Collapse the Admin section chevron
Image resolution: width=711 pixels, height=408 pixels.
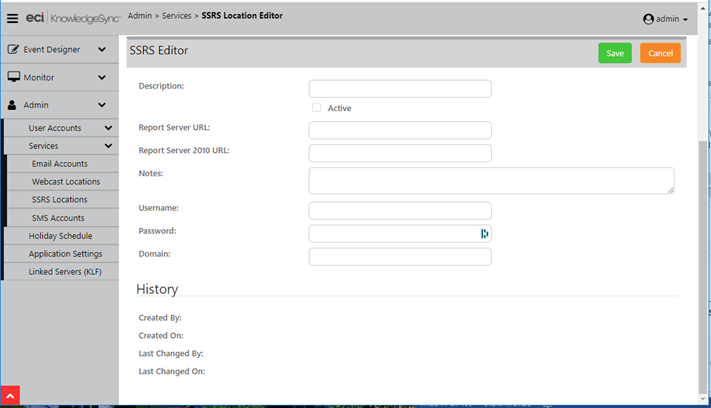[102, 105]
